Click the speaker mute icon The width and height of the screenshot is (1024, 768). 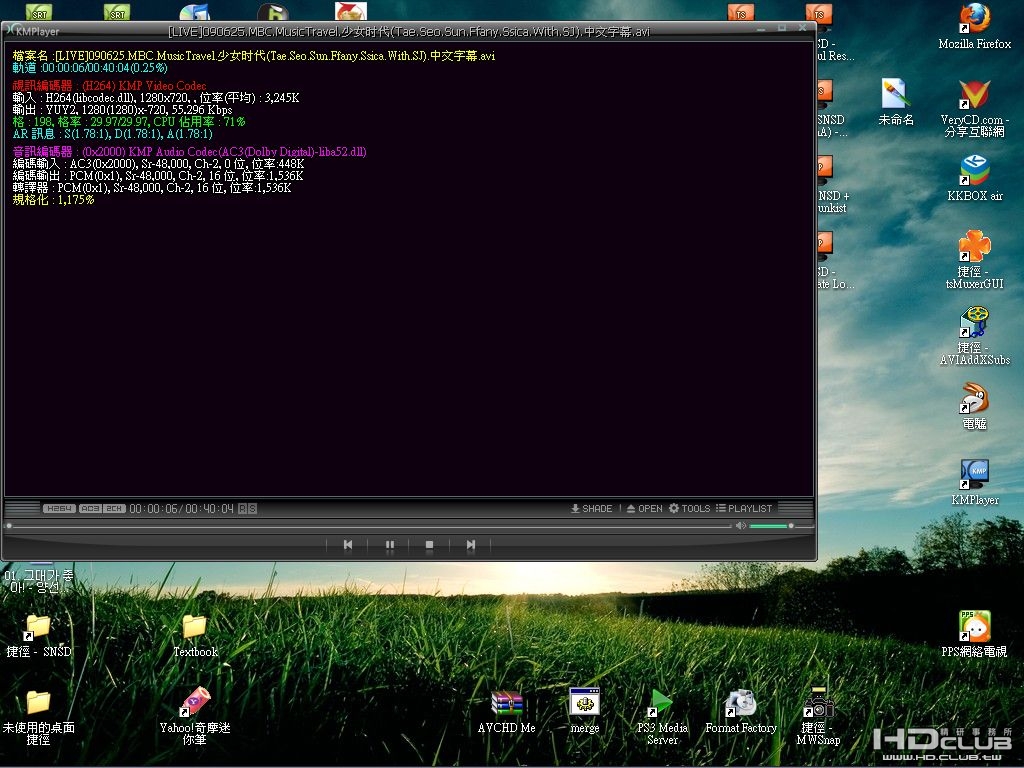741,525
